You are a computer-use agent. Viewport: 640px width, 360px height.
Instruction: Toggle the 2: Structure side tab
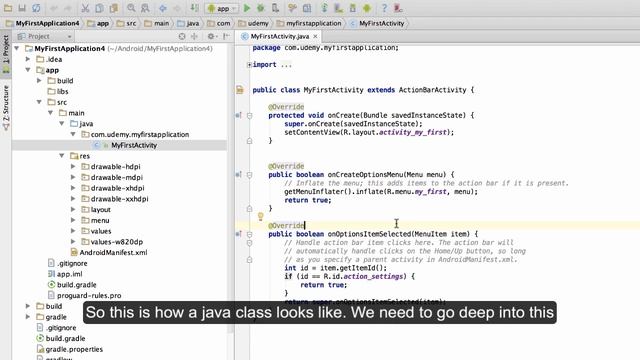[6, 107]
